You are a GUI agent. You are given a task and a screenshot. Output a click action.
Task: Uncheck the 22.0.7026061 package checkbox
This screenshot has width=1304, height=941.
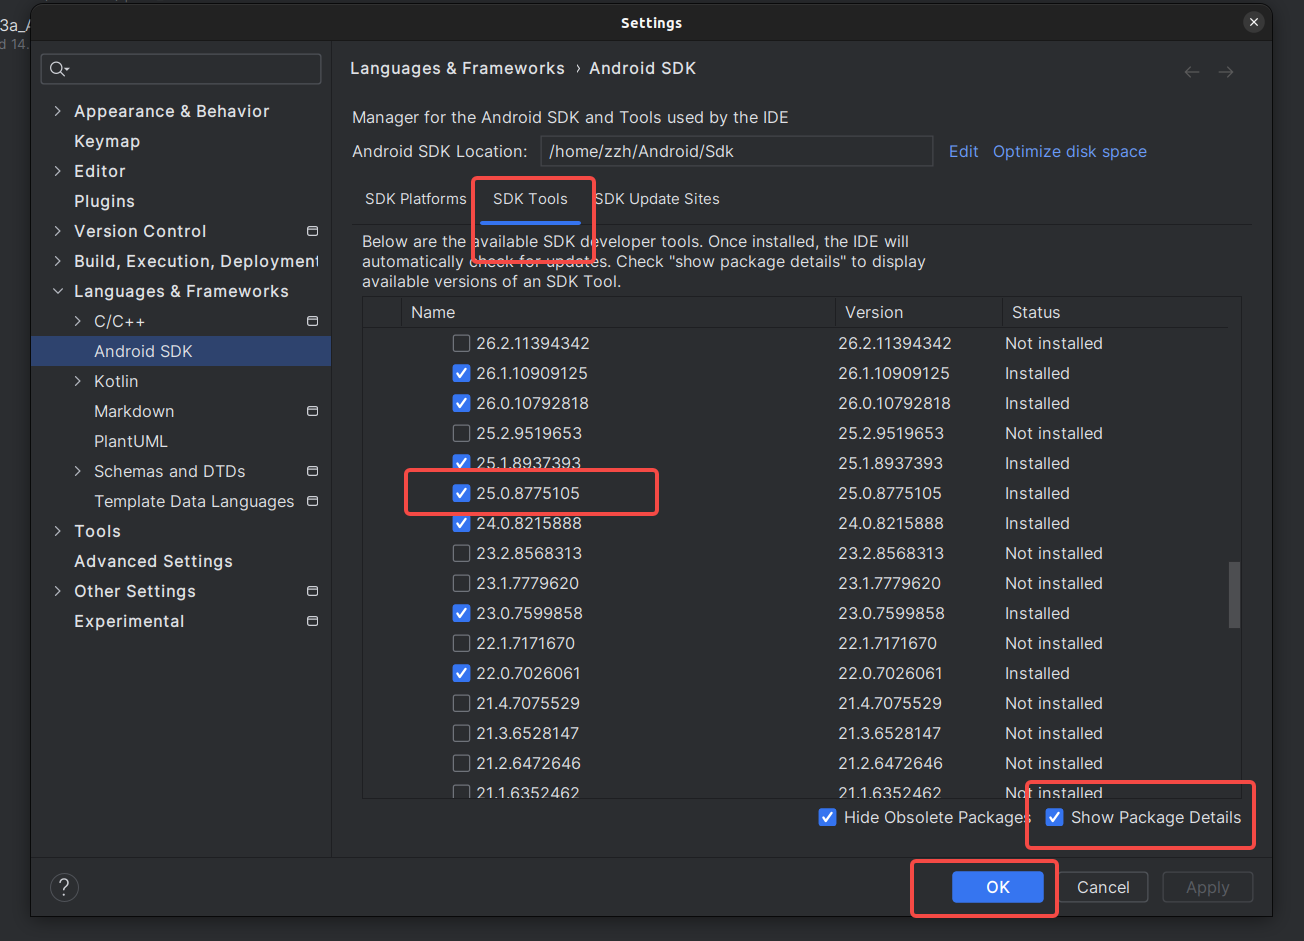tap(461, 673)
